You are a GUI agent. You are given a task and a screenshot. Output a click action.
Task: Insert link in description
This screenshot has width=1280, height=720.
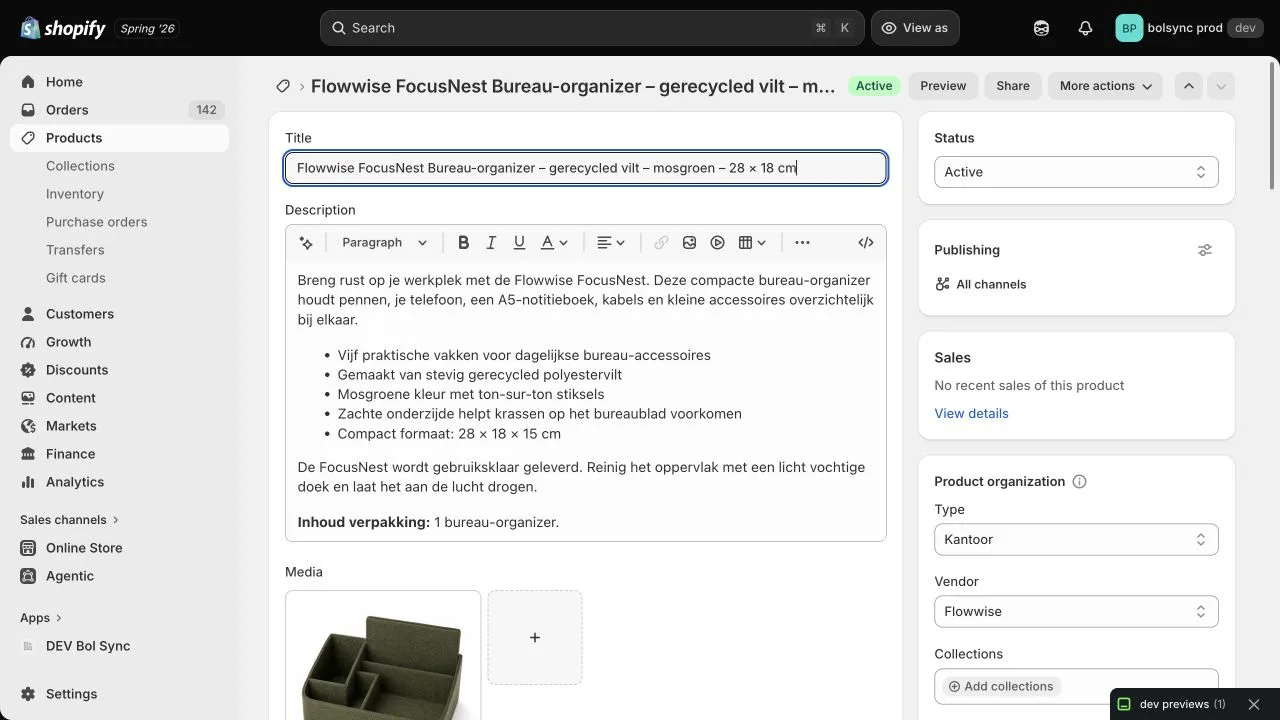(661, 242)
